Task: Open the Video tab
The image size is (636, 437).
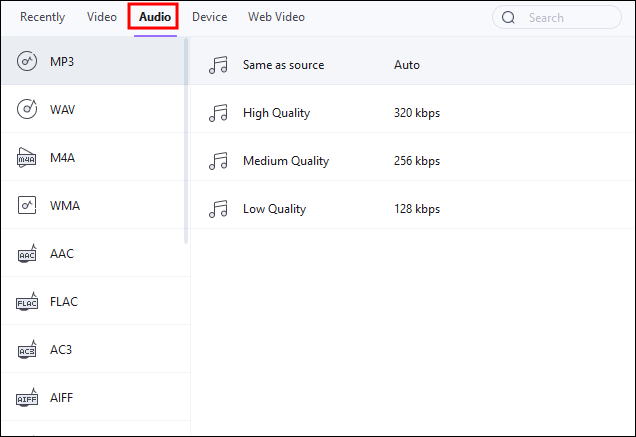Action: click(102, 17)
